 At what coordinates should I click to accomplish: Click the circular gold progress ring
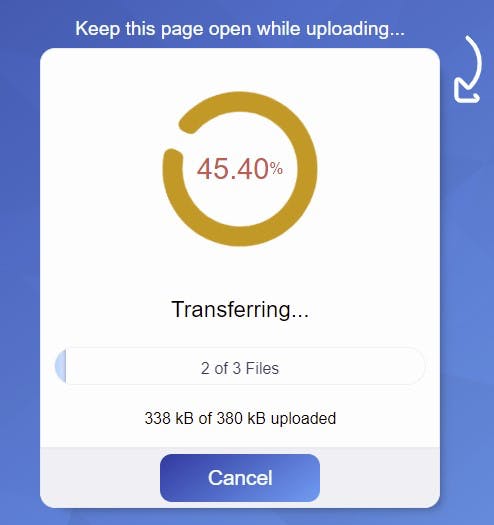pyautogui.click(x=240, y=169)
